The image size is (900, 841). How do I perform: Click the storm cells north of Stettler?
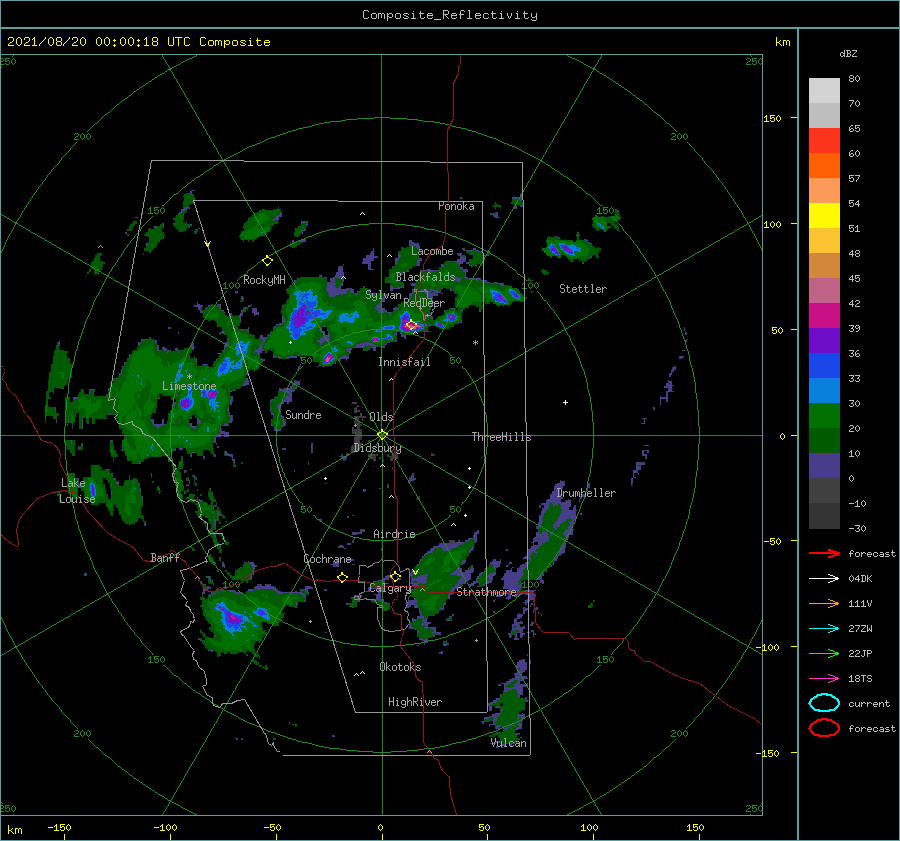(x=570, y=249)
